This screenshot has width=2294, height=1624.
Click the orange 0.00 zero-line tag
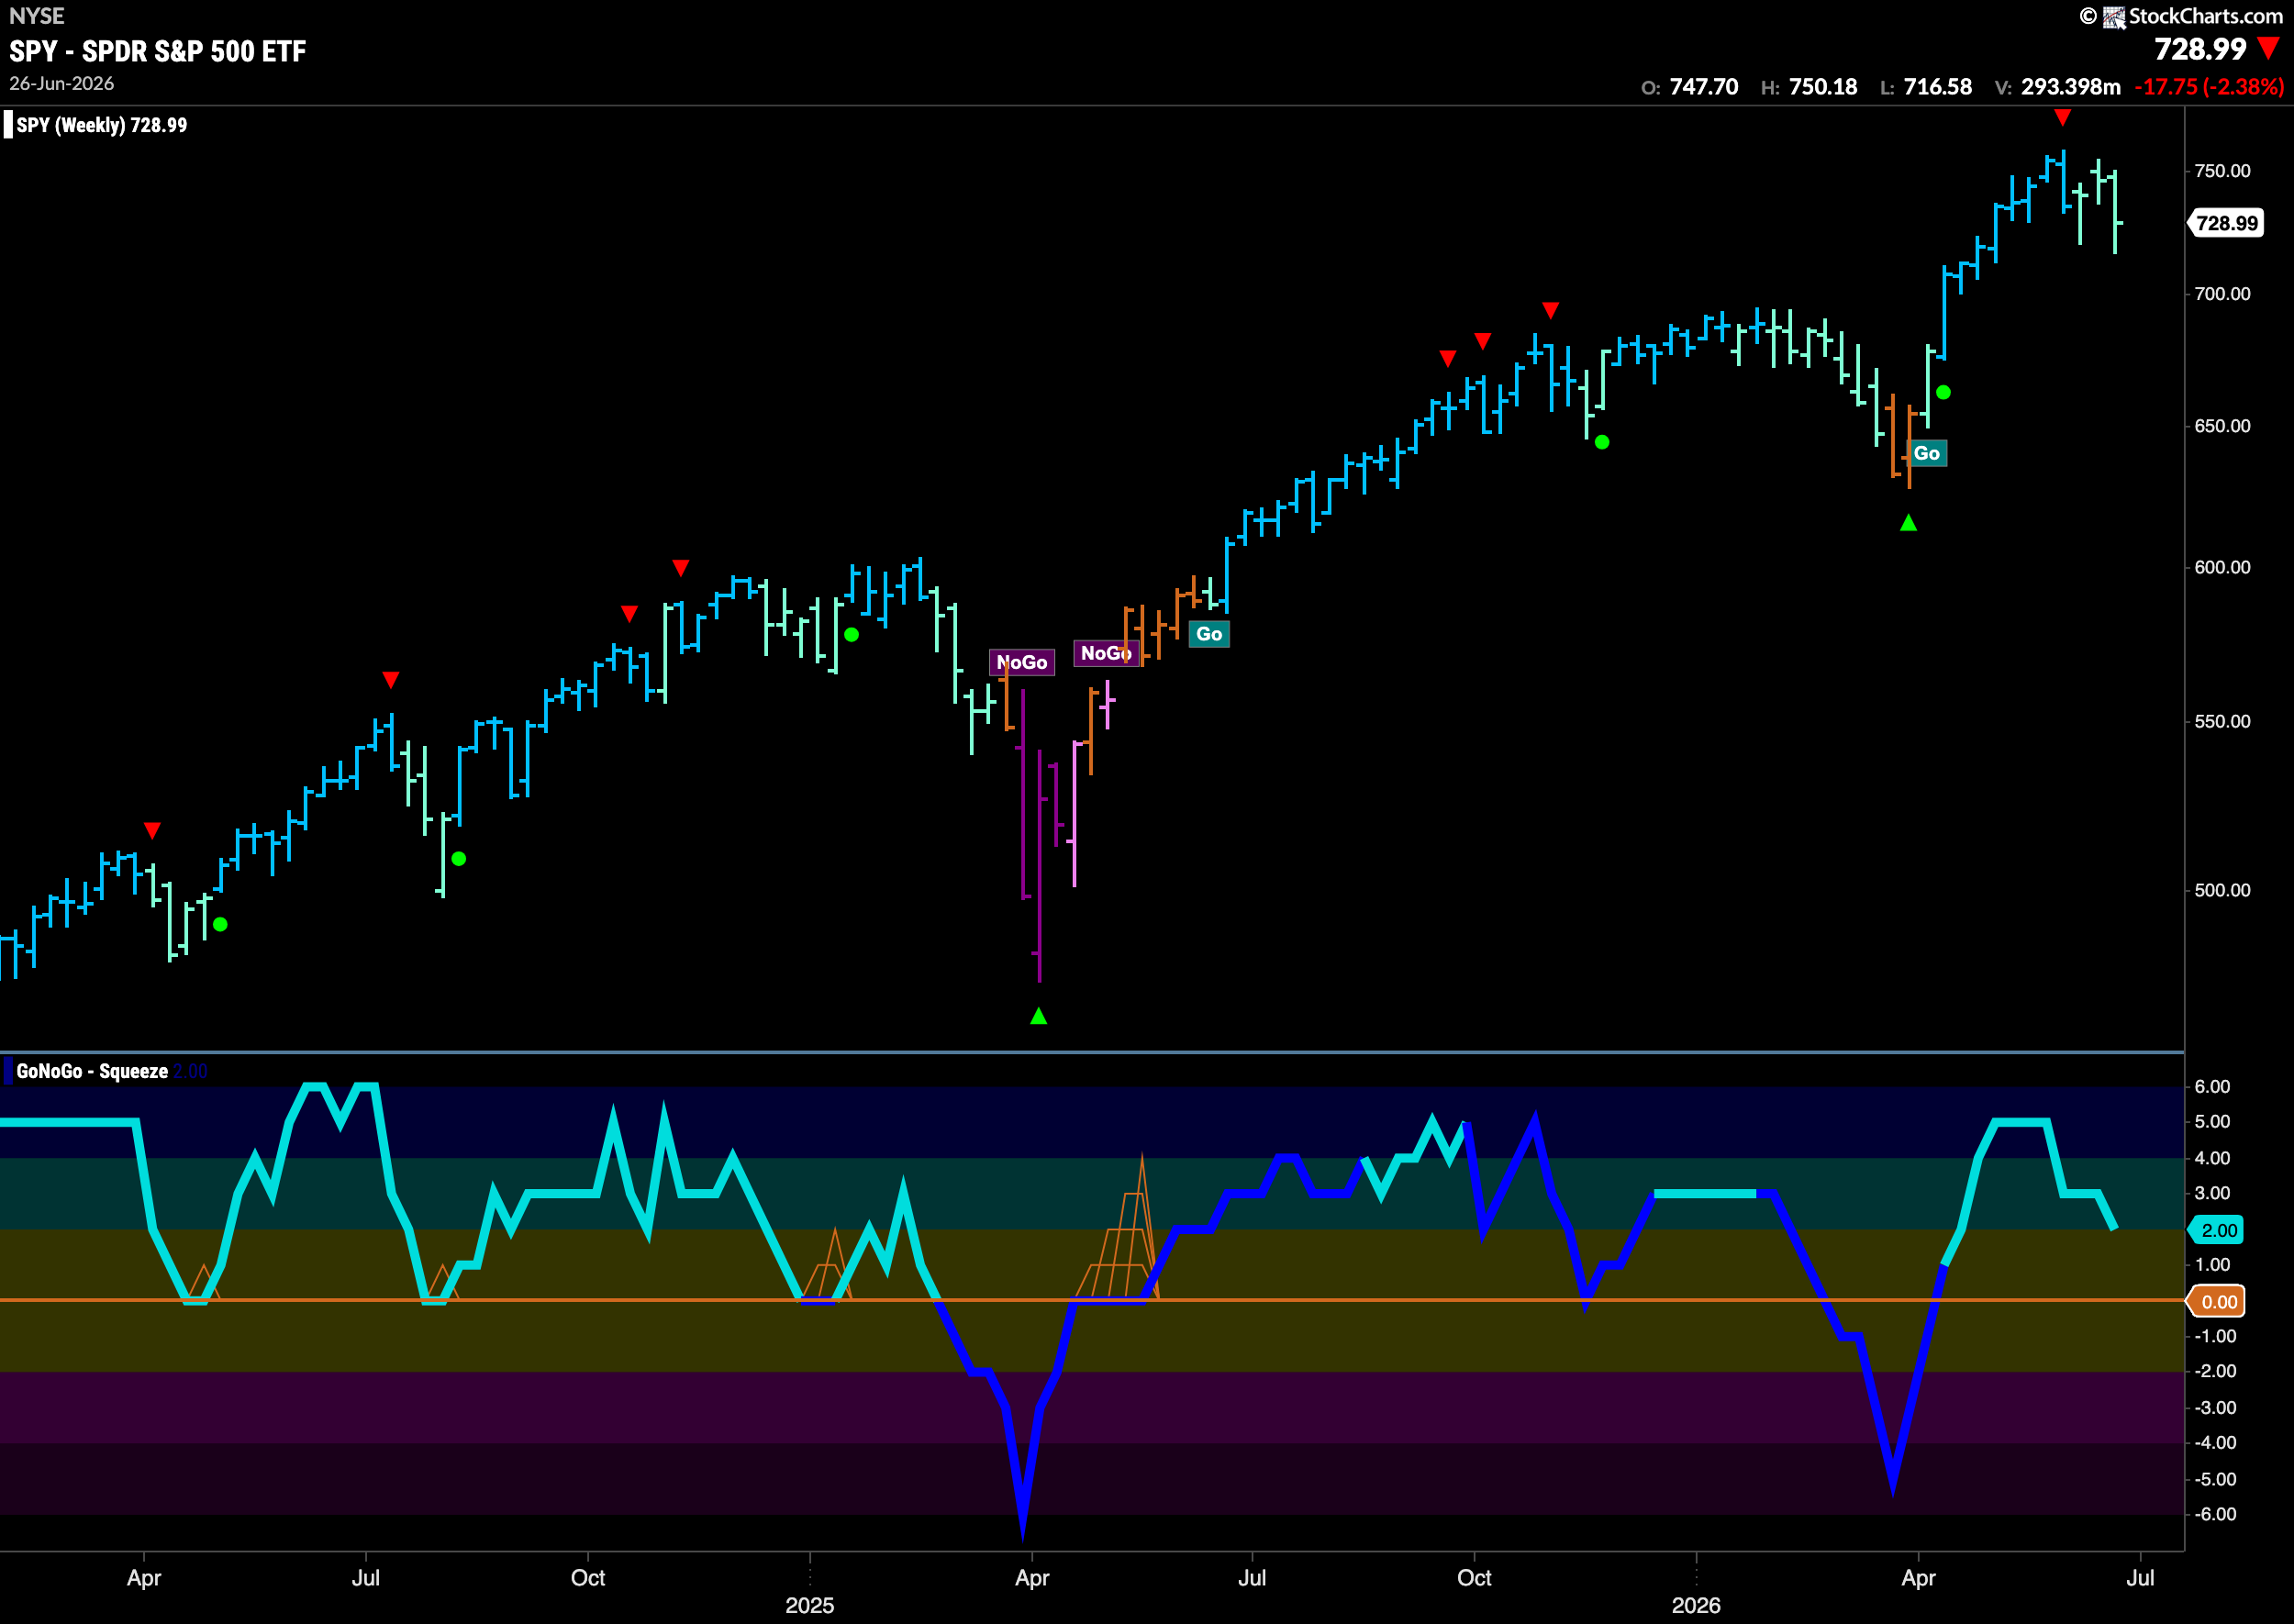[2218, 1301]
